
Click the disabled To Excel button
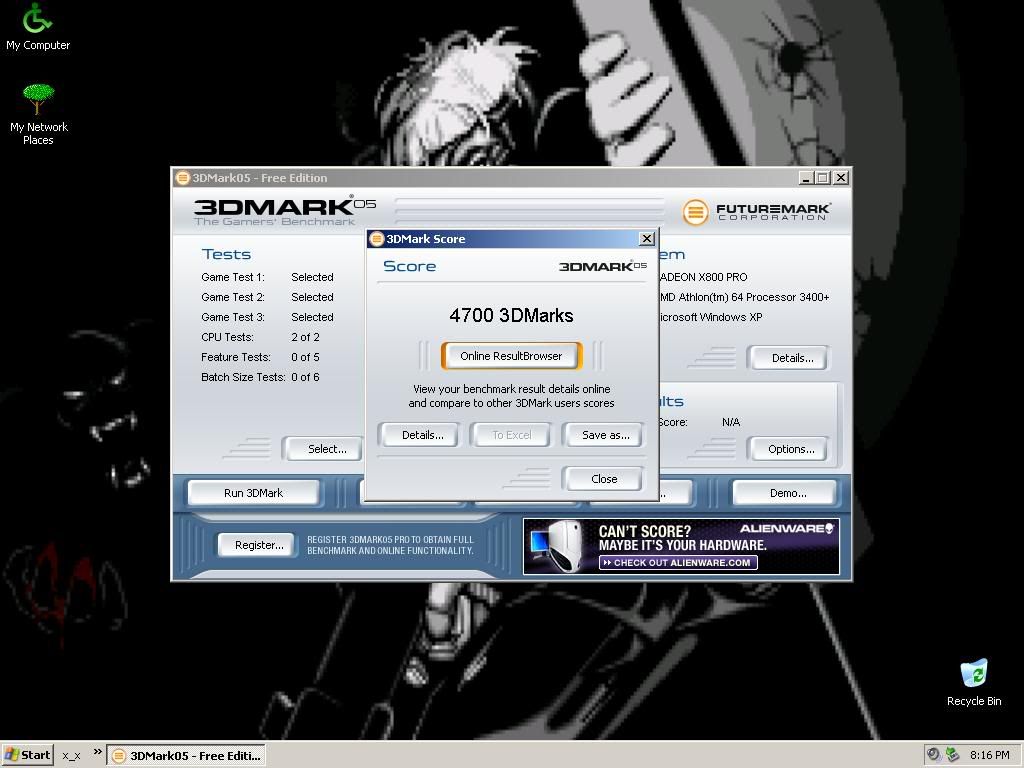coord(511,435)
